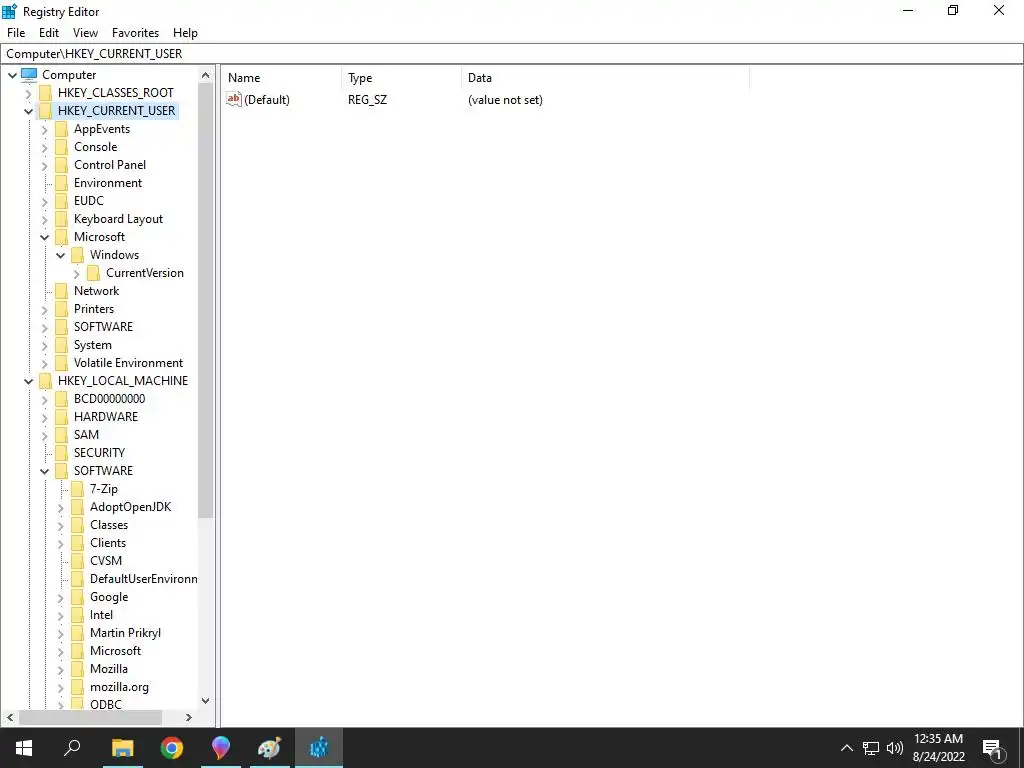
Task: Click the Network folder icon
Action: (61, 291)
